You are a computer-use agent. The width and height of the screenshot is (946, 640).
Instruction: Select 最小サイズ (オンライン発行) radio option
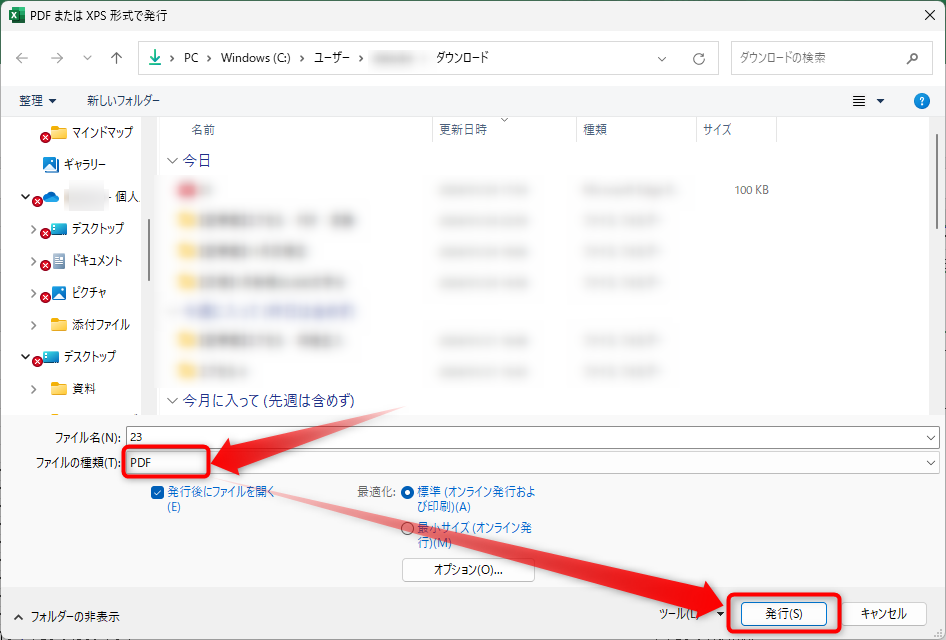point(407,528)
